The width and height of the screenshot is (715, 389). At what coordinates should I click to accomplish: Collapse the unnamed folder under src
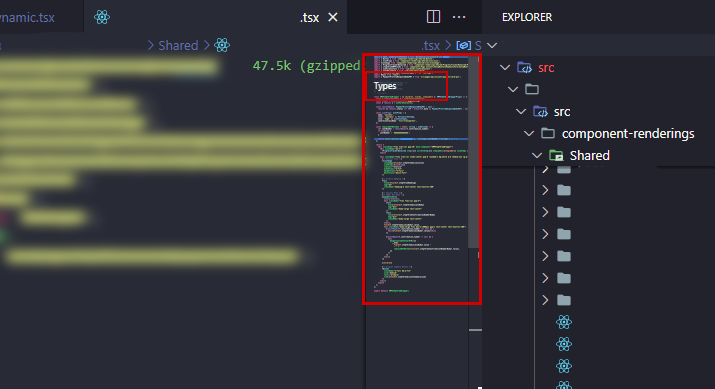[x=513, y=89]
